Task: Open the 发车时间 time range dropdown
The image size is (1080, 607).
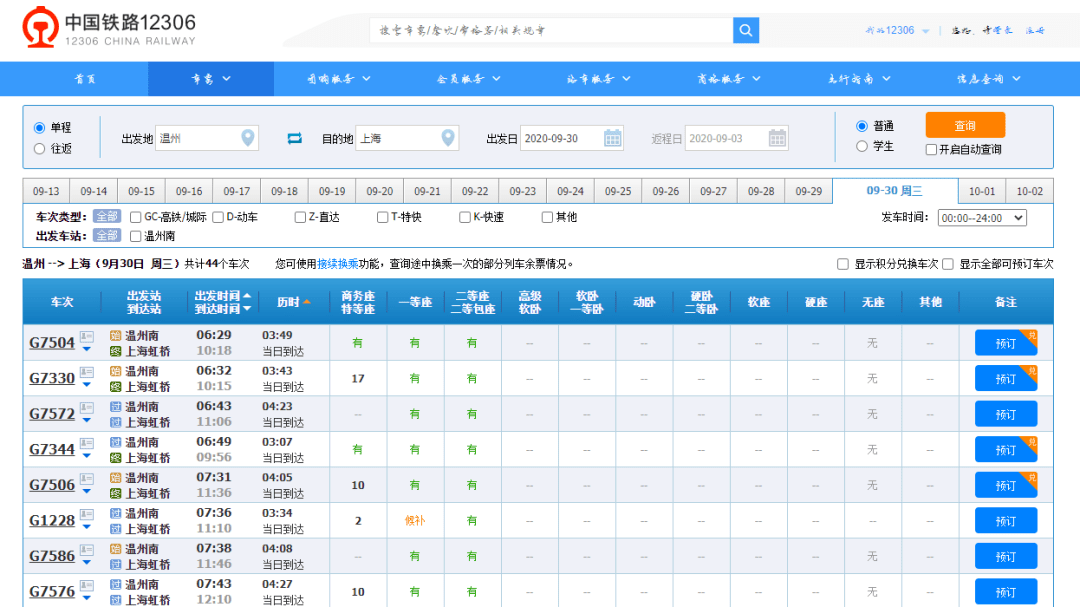Action: point(982,218)
